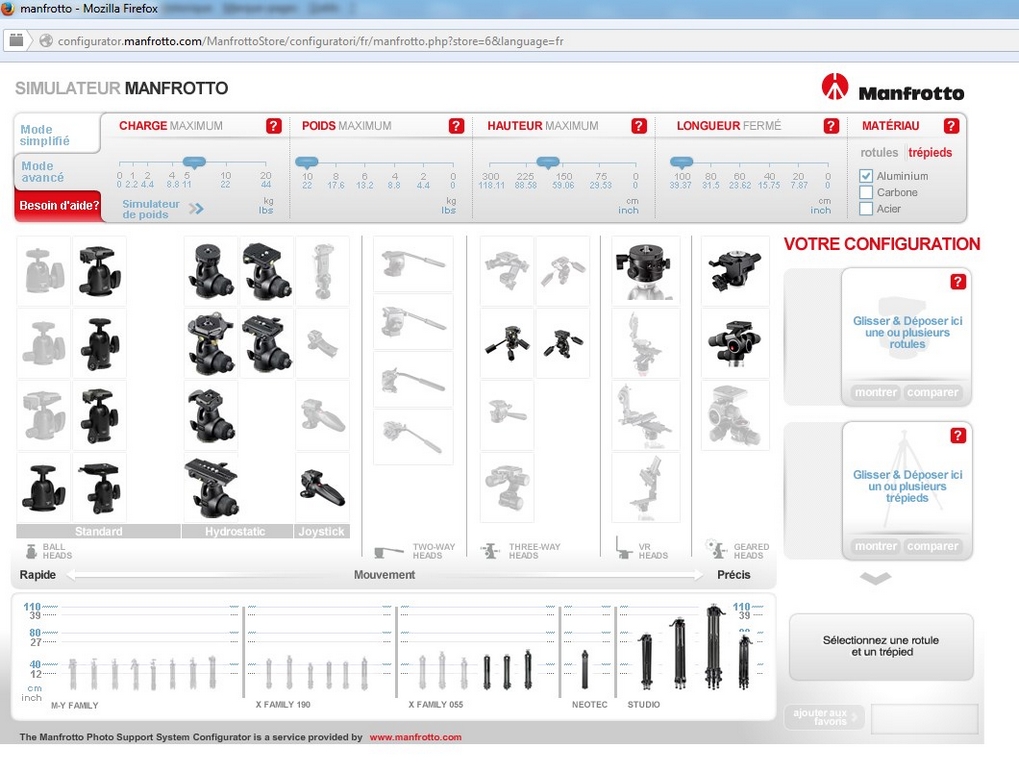Select the greyed bottom VR head thumbnail
This screenshot has width=1019, height=773.
[x=645, y=488]
